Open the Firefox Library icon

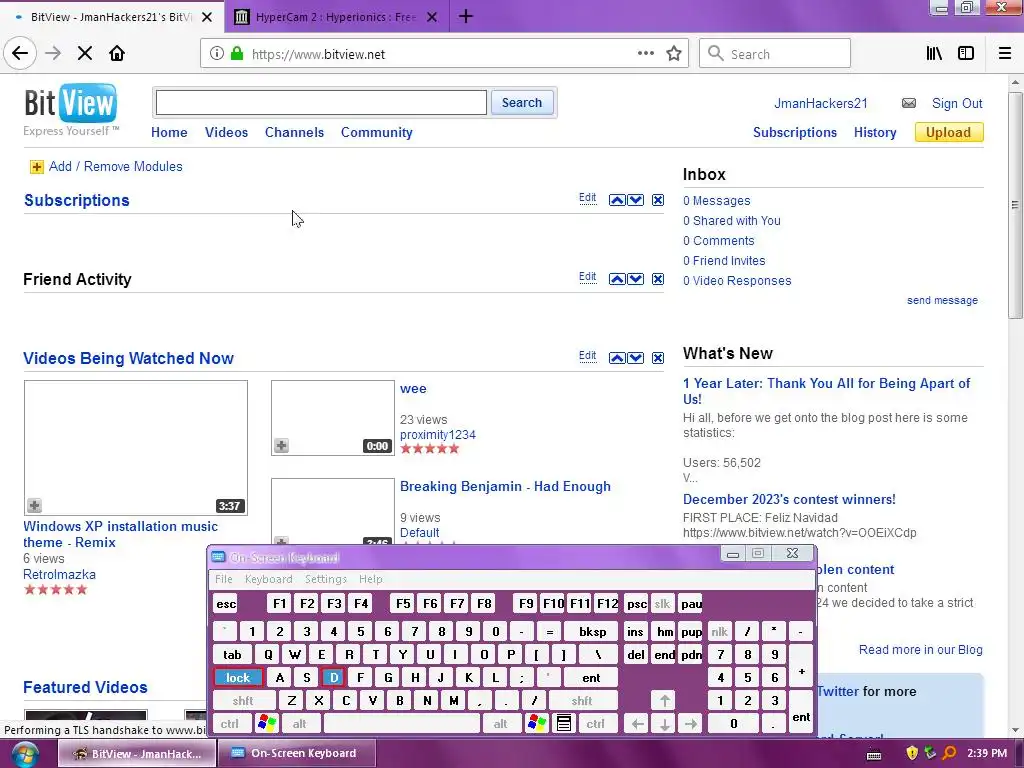(x=934, y=54)
